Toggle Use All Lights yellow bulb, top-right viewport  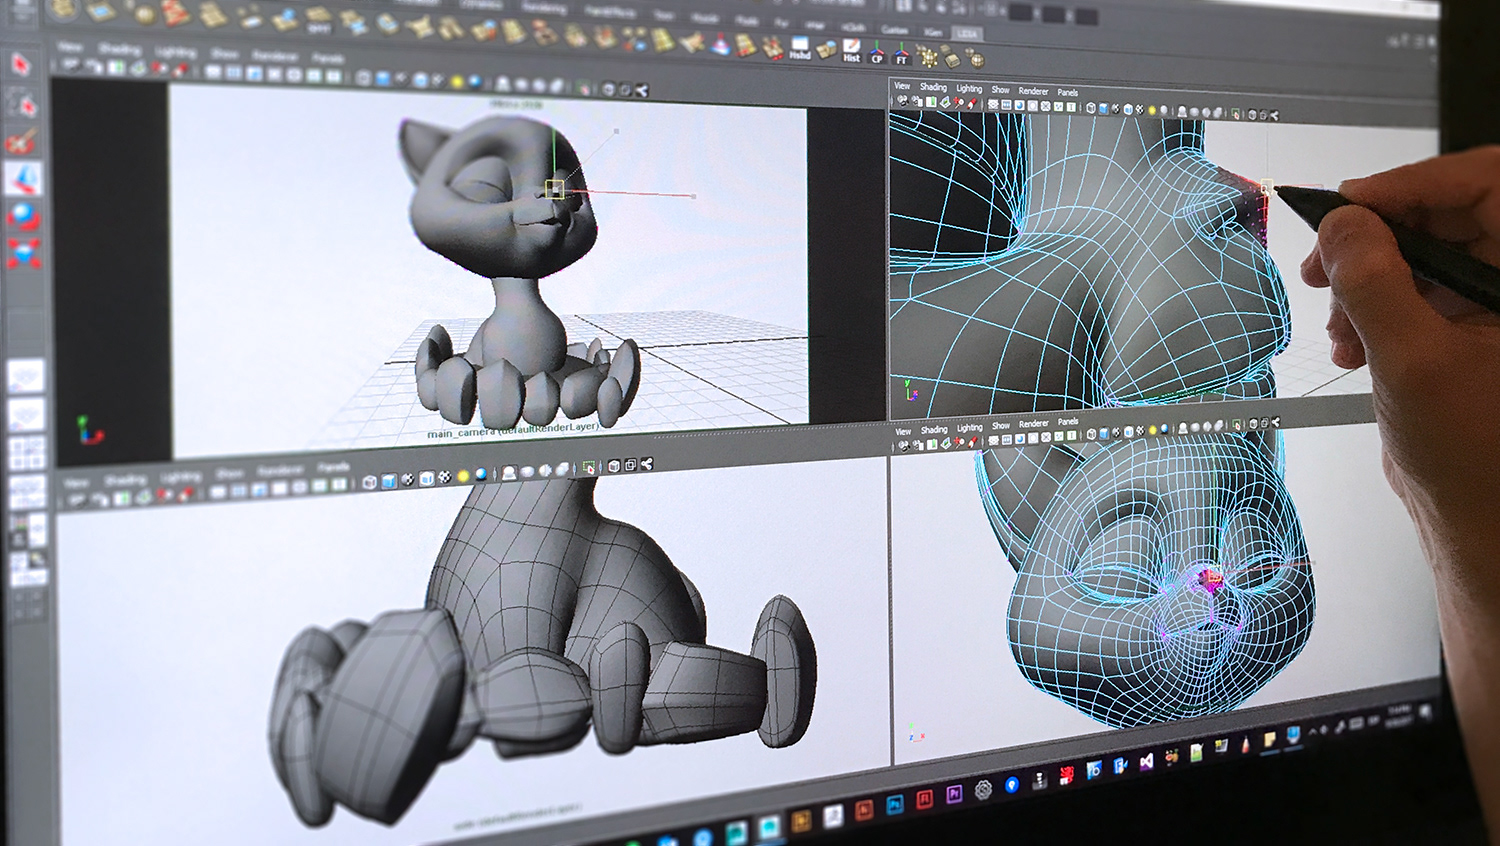pyautogui.click(x=1152, y=110)
